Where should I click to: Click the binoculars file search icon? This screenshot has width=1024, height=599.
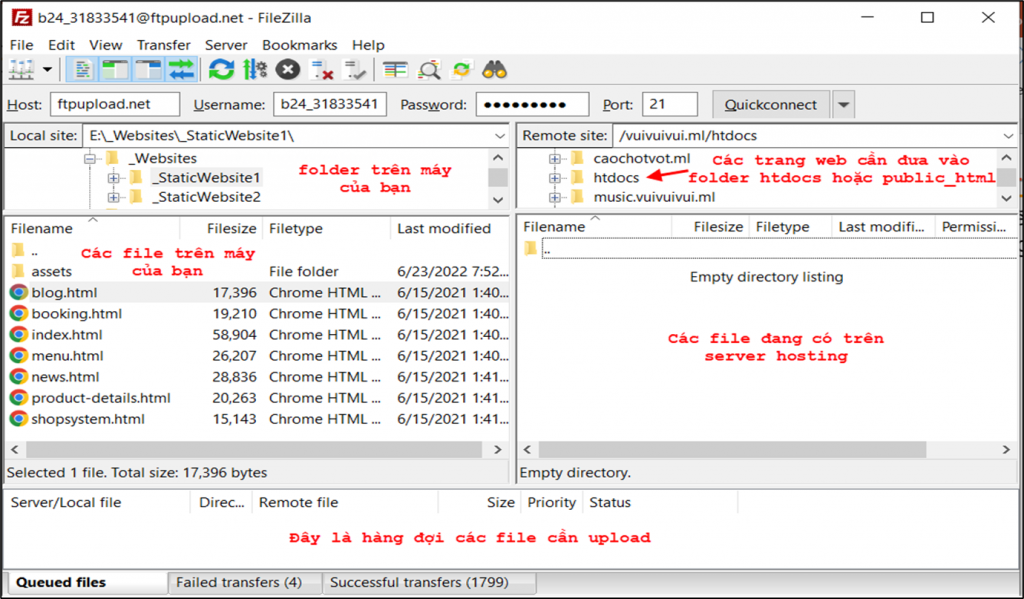tap(494, 70)
